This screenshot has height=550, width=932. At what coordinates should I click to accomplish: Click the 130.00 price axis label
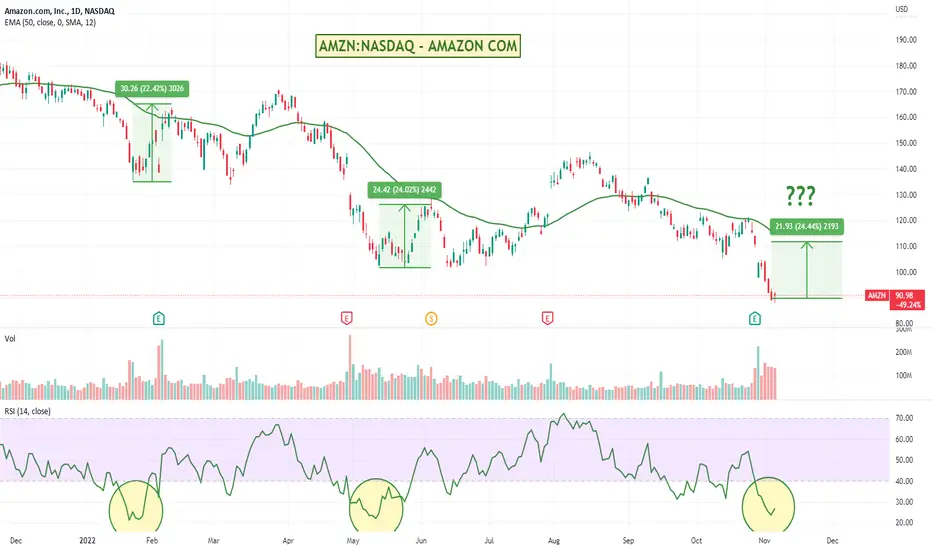coord(906,195)
